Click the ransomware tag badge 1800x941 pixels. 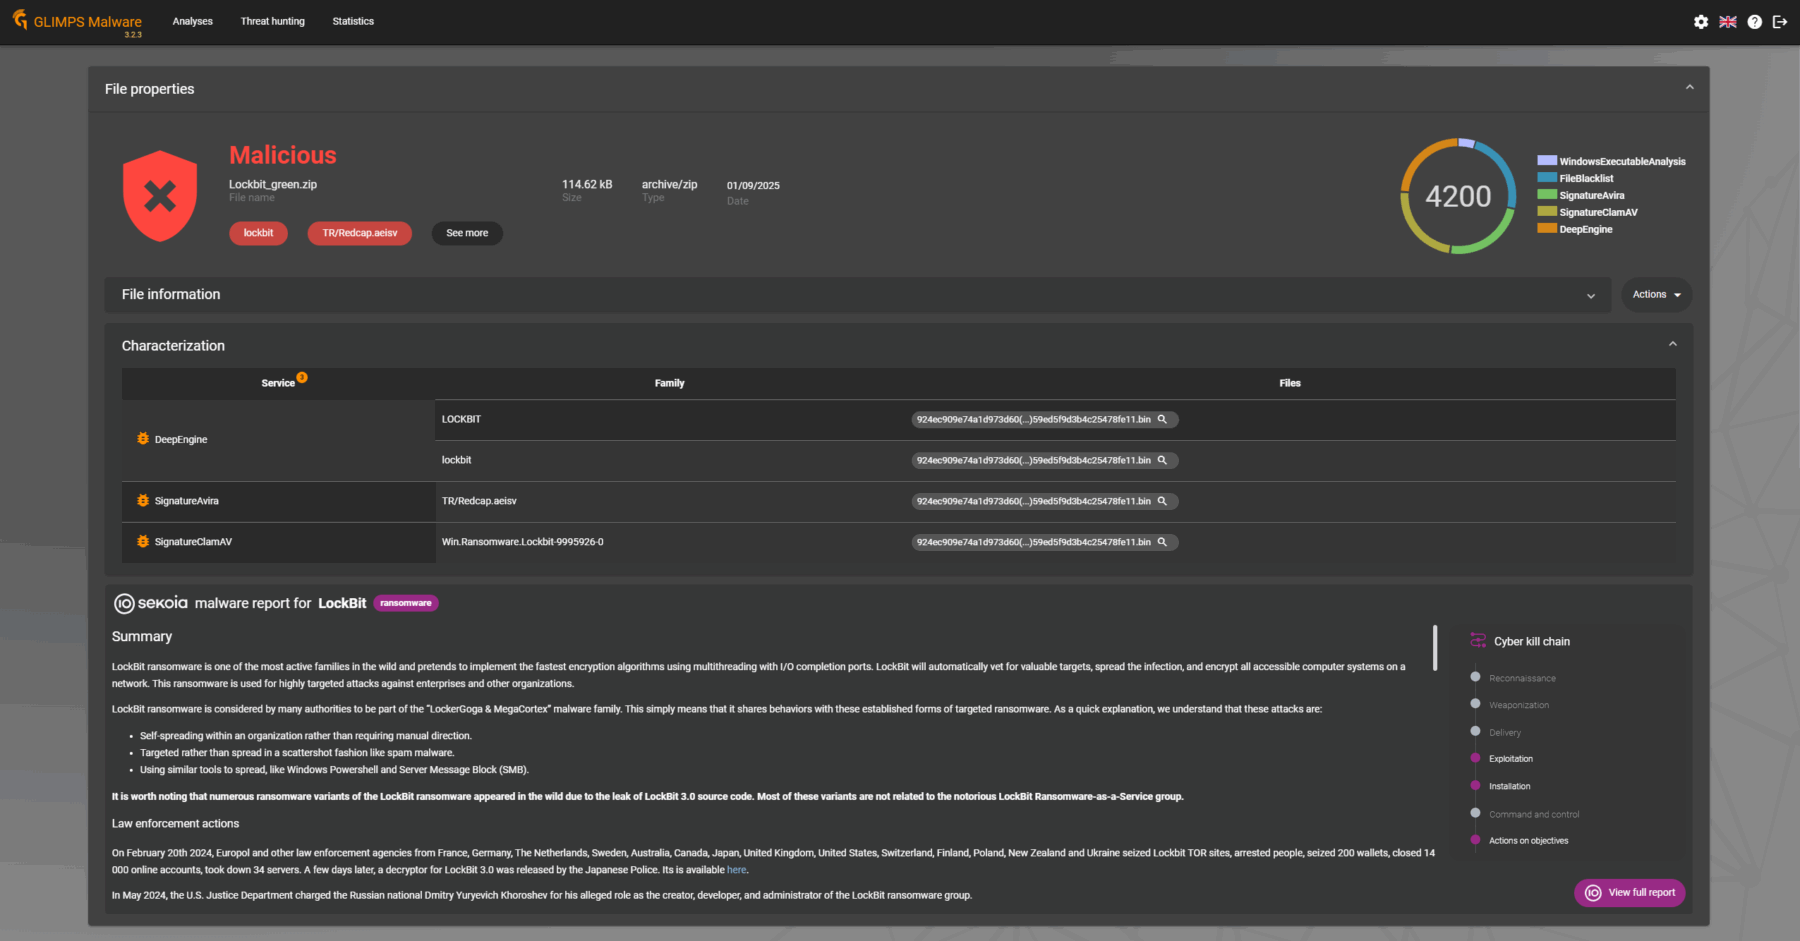[406, 603]
